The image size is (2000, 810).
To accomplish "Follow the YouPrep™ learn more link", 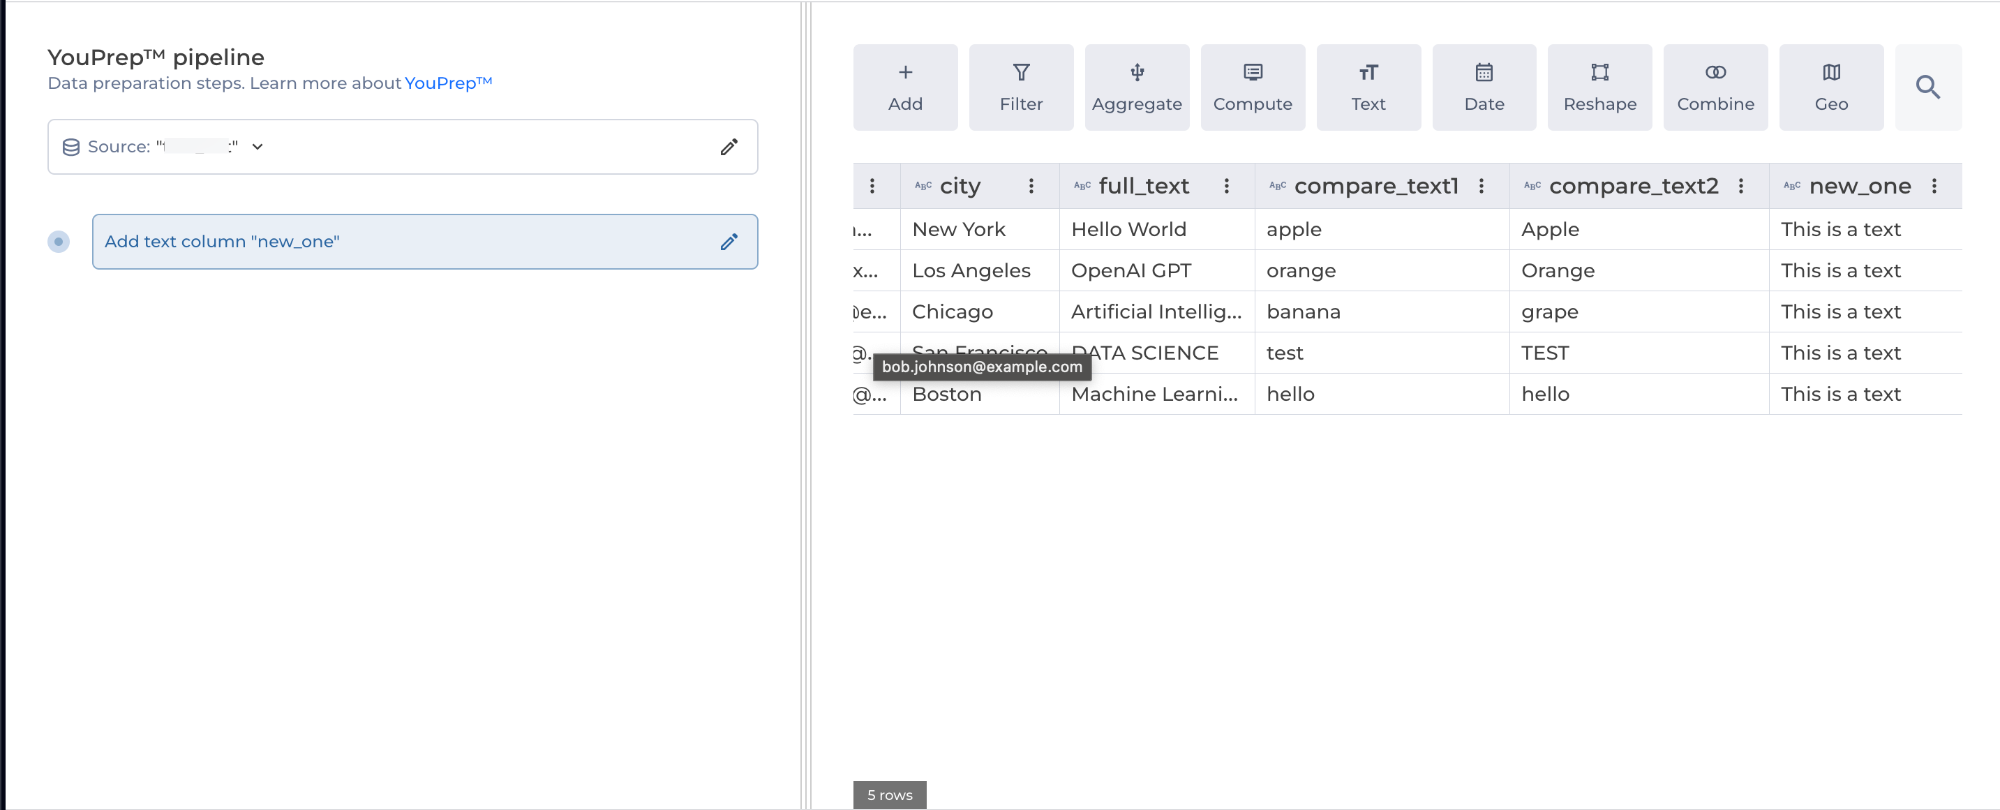I will click(448, 83).
